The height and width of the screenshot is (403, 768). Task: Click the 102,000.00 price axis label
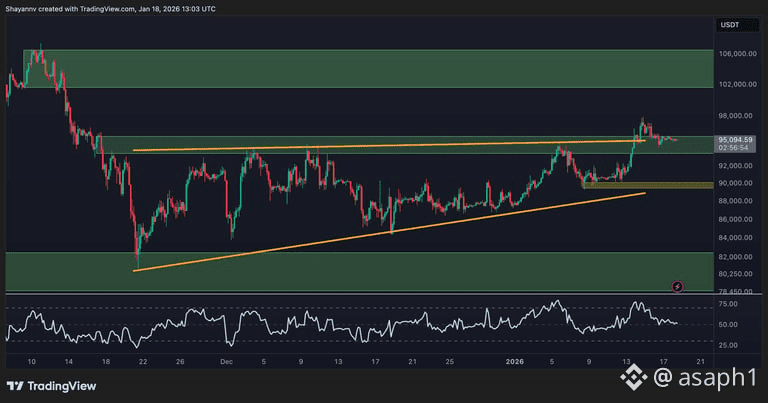click(x=738, y=84)
